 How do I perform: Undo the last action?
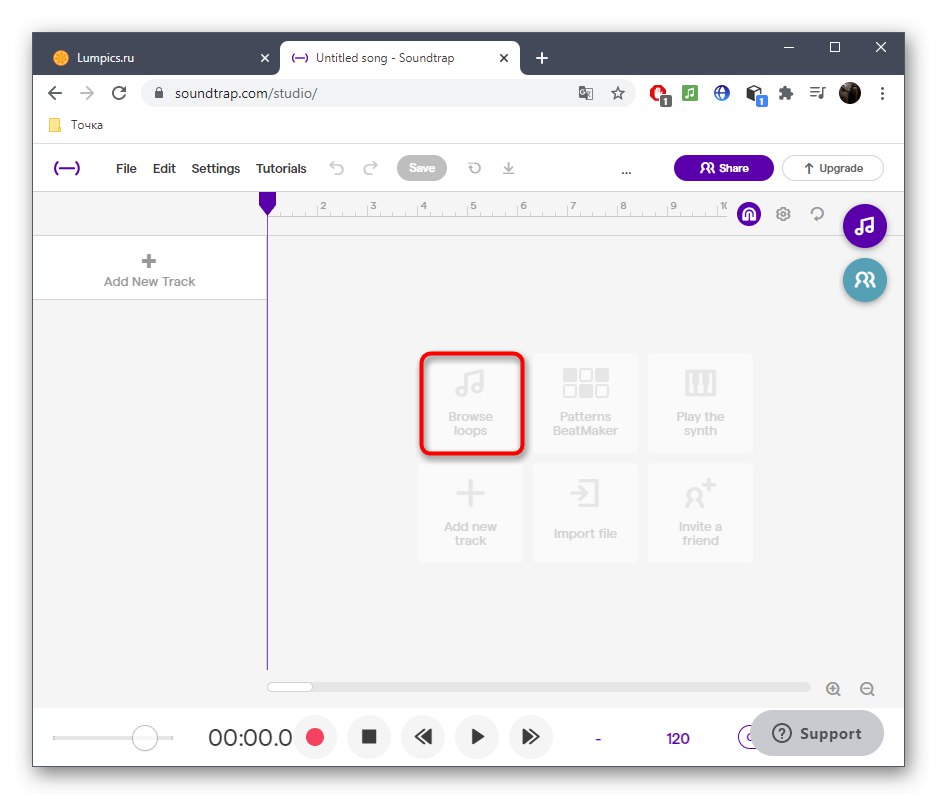[336, 169]
